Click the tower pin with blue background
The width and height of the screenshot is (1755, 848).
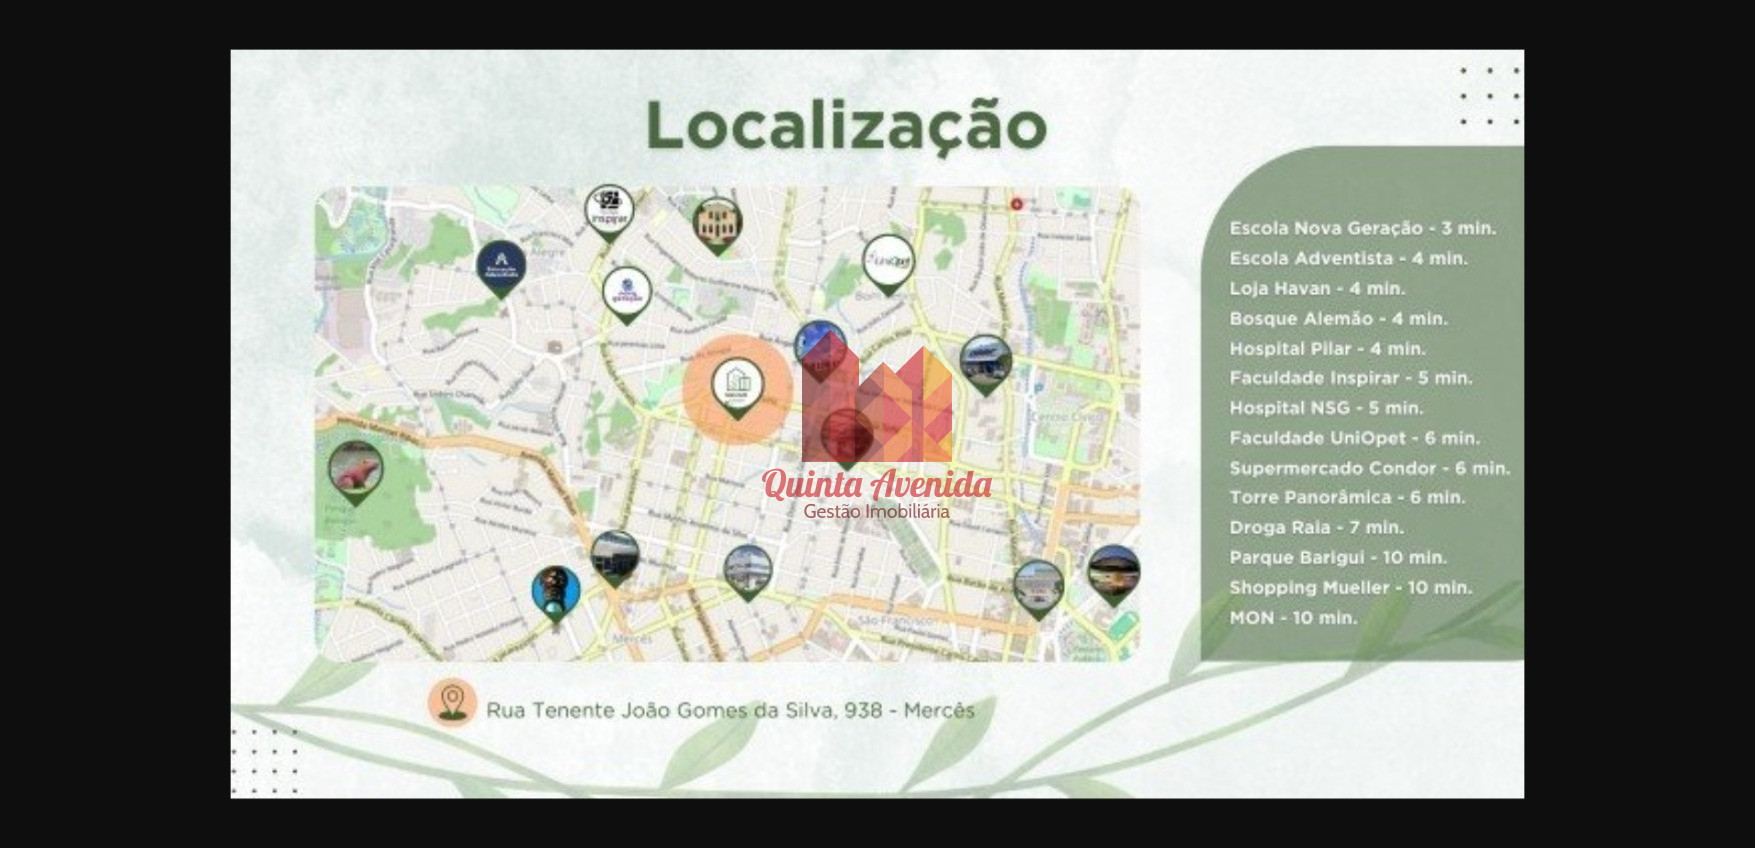[555, 591]
